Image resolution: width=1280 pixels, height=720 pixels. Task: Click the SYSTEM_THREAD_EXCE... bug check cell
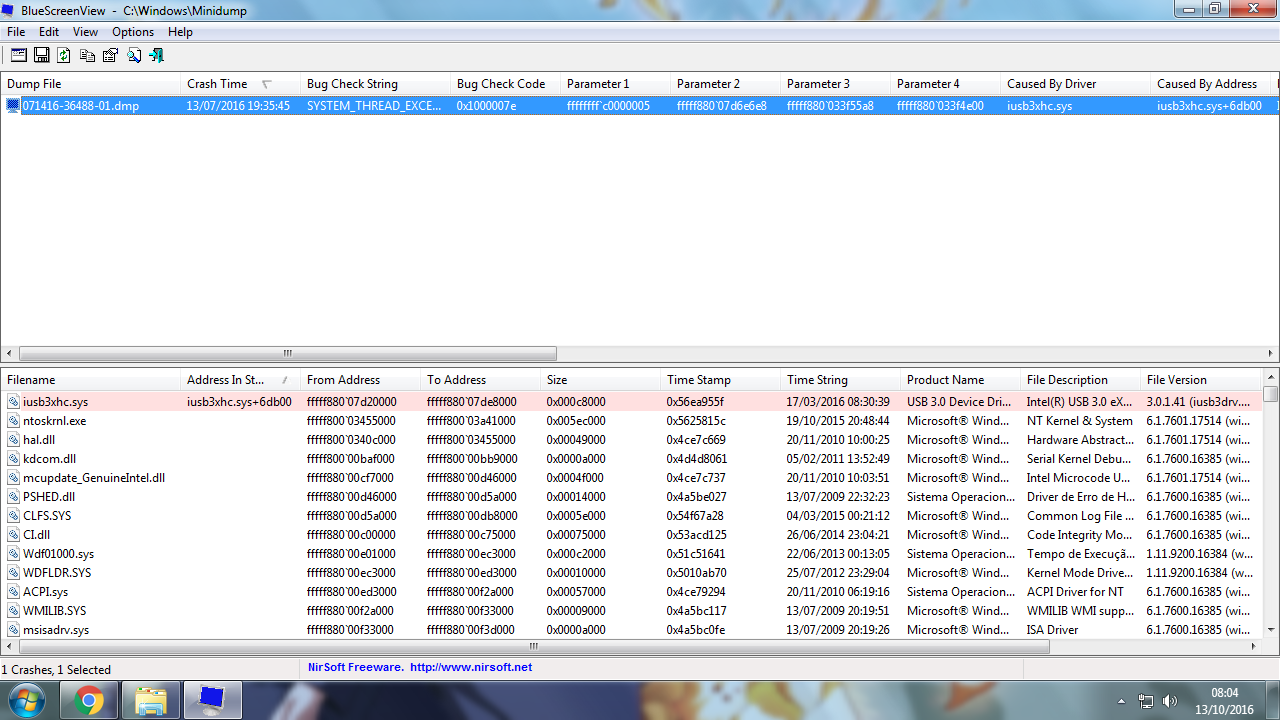pyautogui.click(x=374, y=105)
